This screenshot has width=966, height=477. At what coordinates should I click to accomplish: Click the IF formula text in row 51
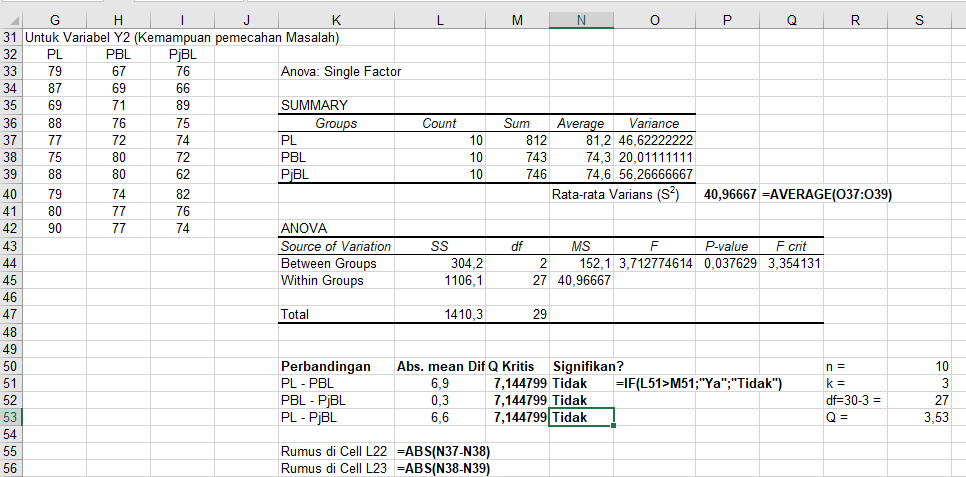point(699,383)
